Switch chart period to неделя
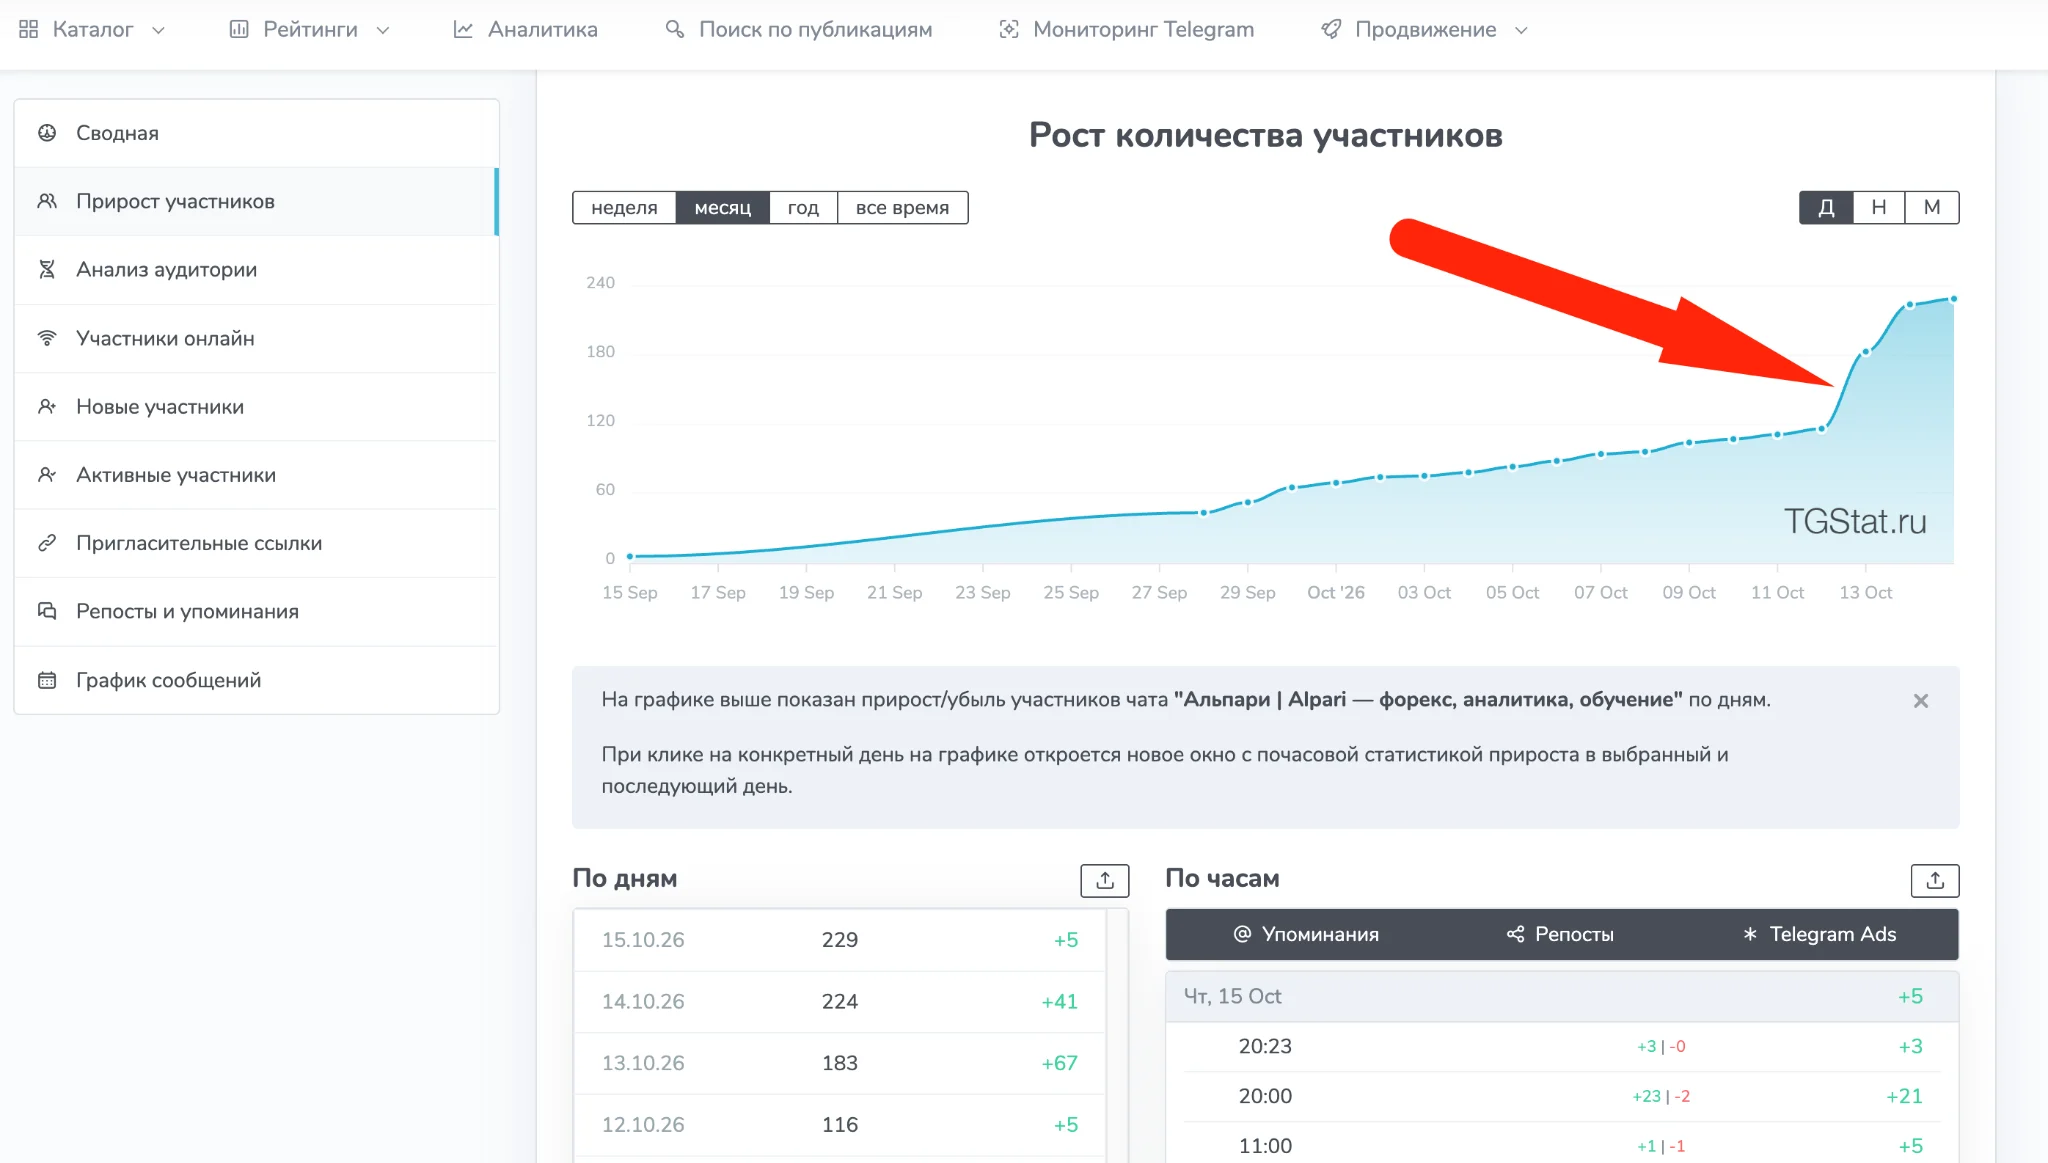The image size is (2048, 1163). 624,208
